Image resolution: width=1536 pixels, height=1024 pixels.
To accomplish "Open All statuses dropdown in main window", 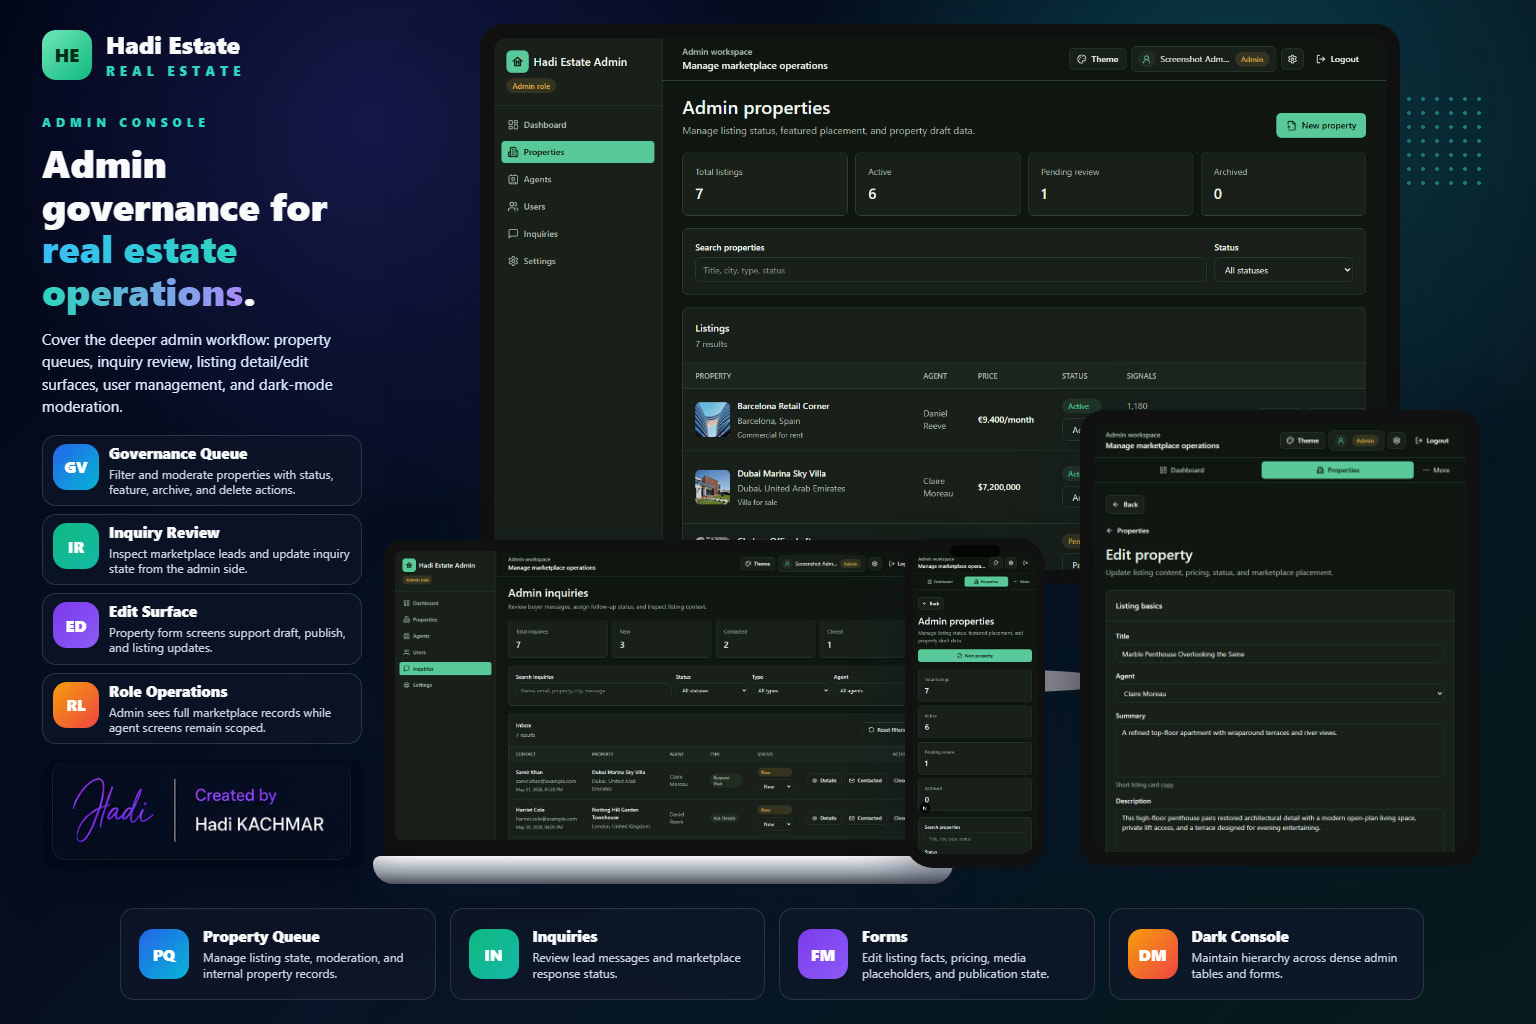I will pos(1284,270).
